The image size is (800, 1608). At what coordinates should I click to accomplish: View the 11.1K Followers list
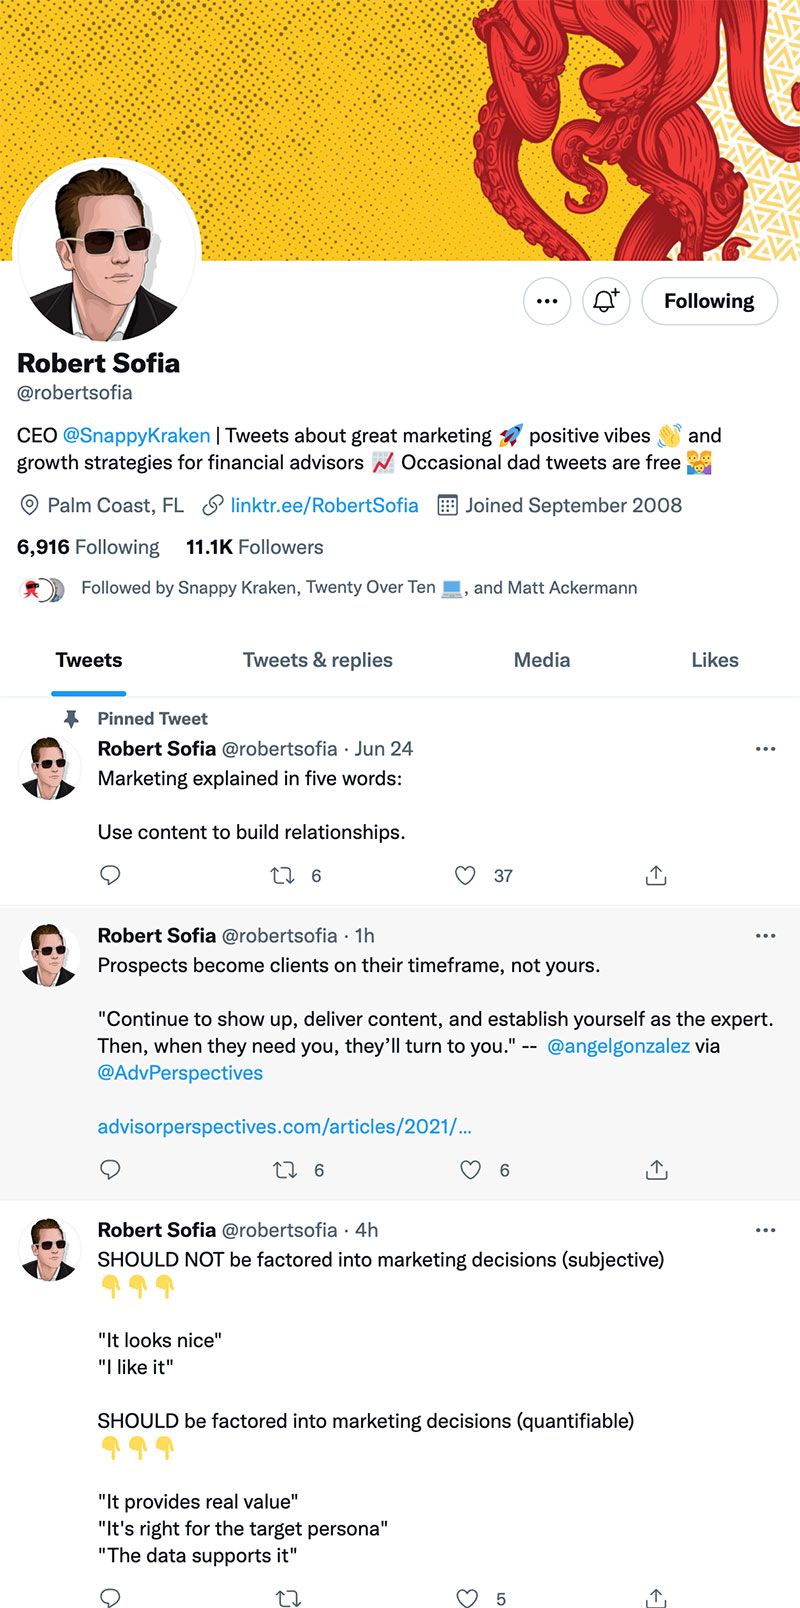[x=254, y=547]
